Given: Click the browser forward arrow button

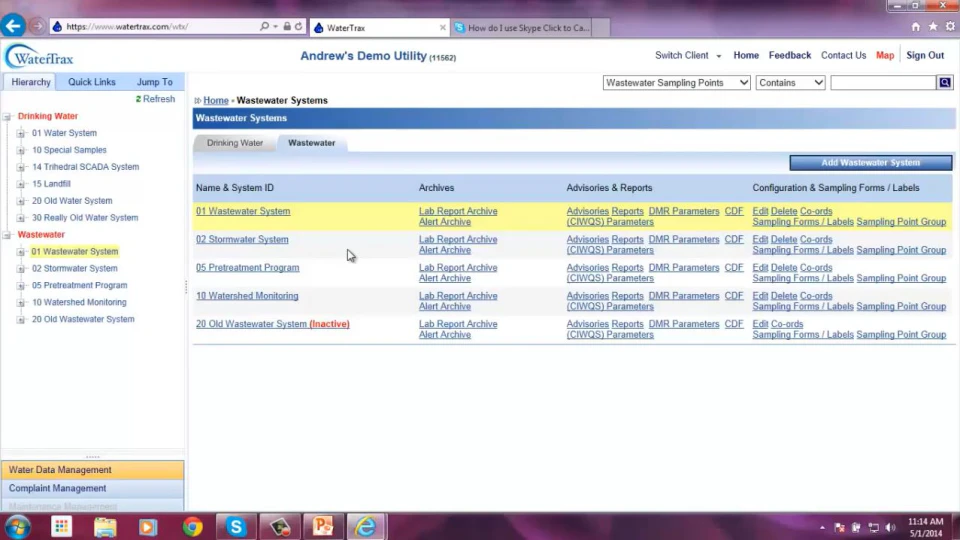Looking at the screenshot, I should 37,26.
